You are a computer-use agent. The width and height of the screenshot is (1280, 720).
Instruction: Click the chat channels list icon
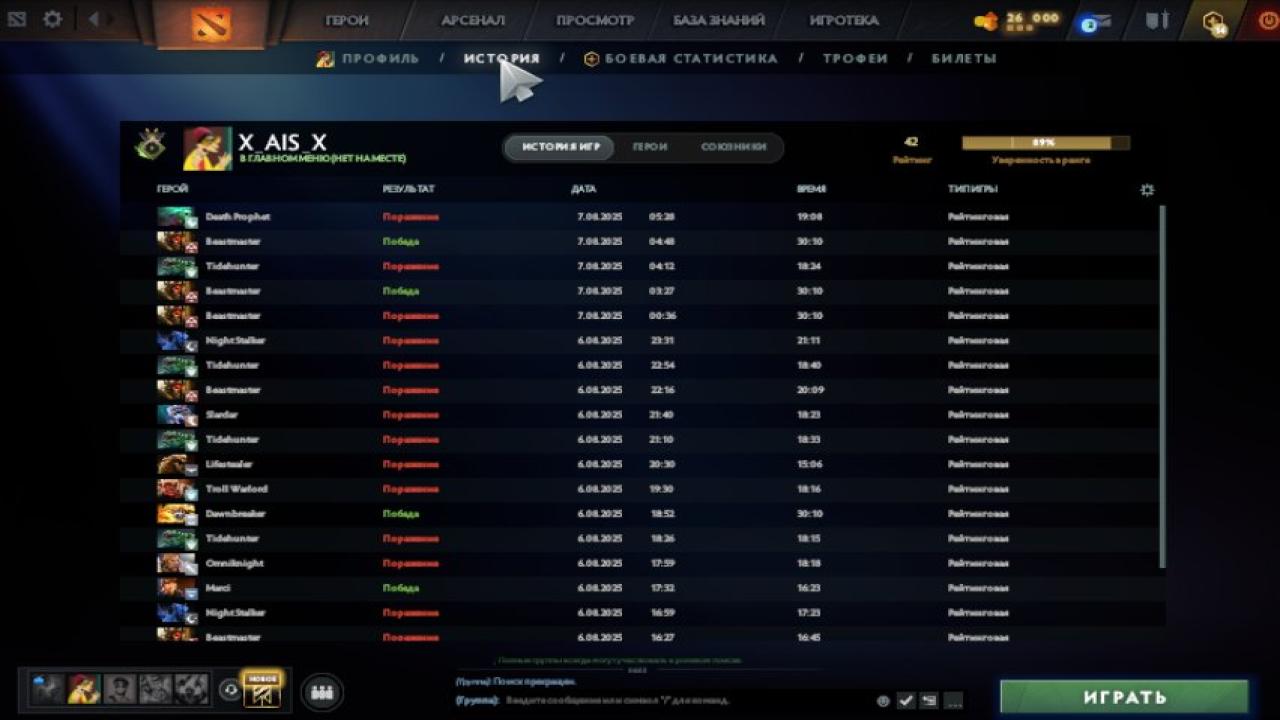929,700
